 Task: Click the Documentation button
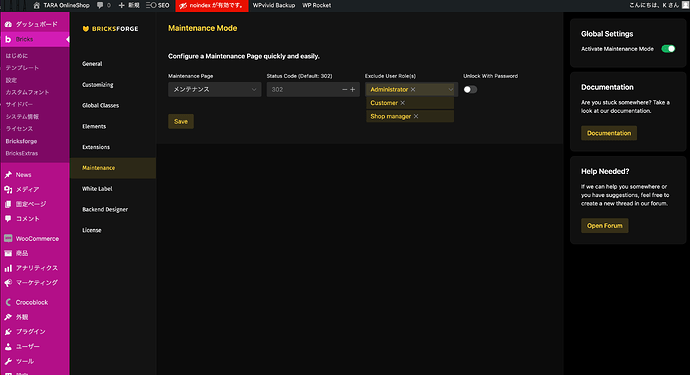click(609, 133)
